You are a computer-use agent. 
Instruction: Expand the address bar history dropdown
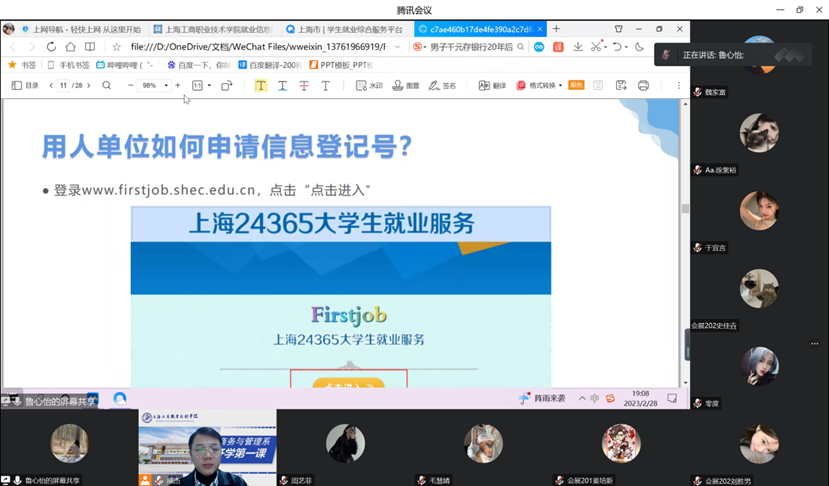pyautogui.click(x=397, y=47)
